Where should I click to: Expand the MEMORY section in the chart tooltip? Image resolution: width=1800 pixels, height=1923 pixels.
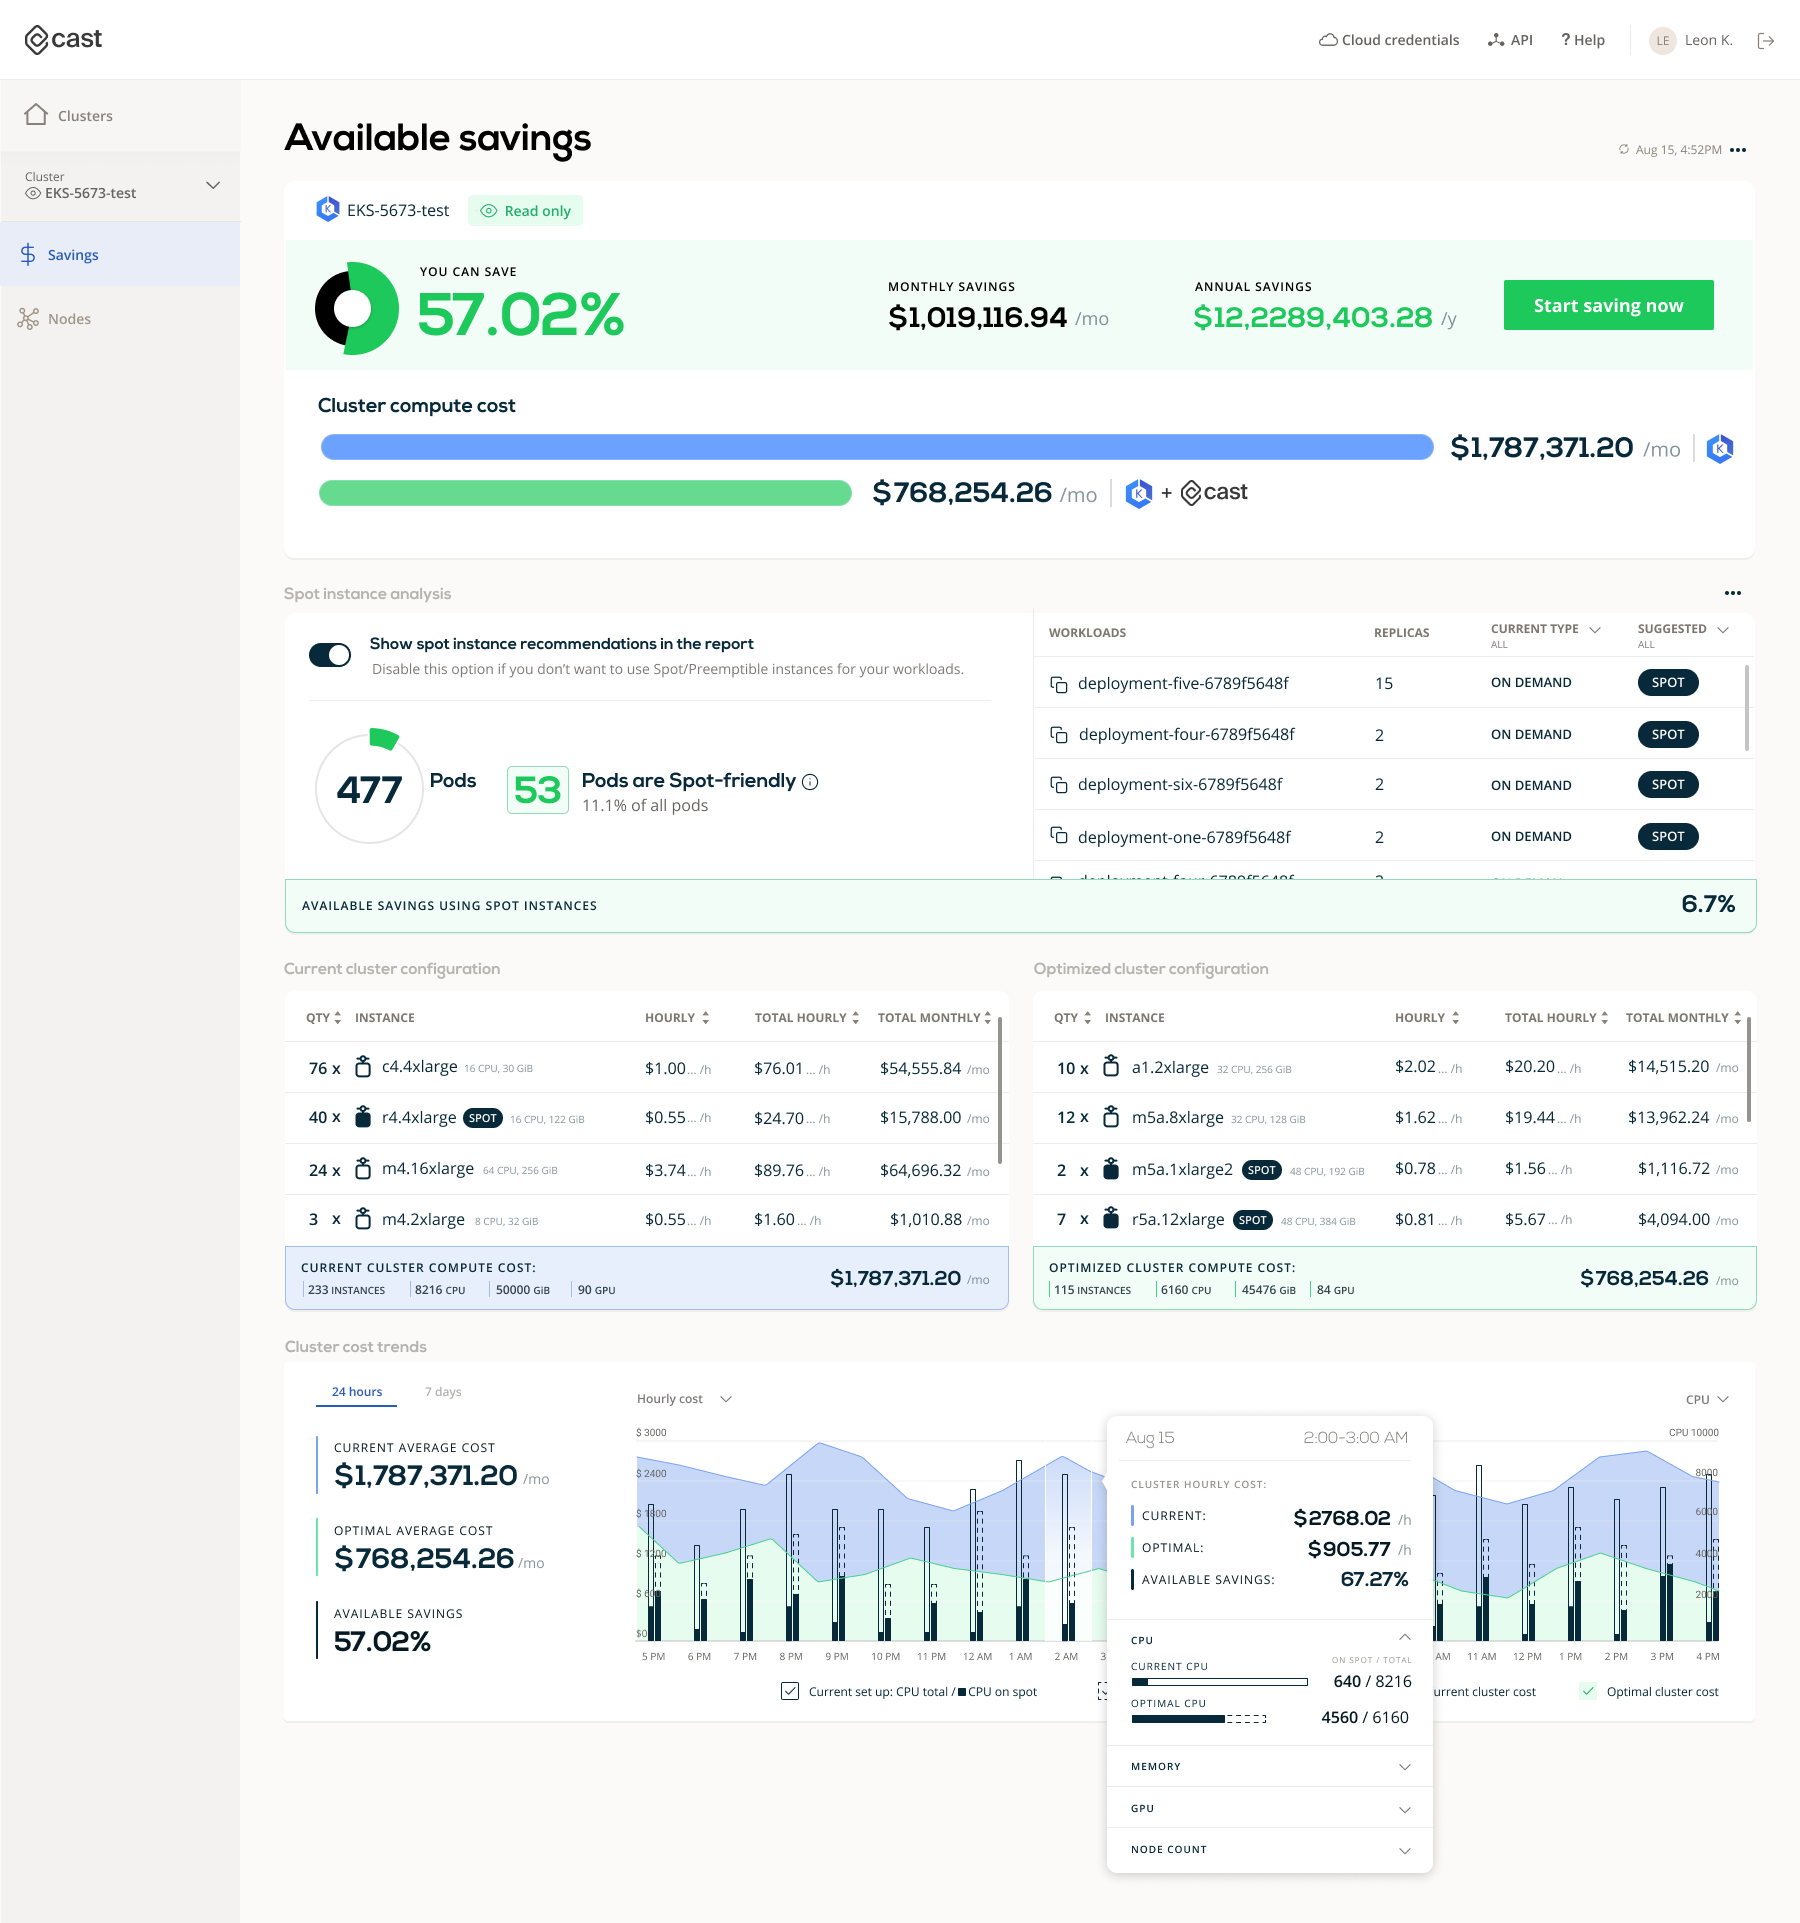pos(1403,1767)
